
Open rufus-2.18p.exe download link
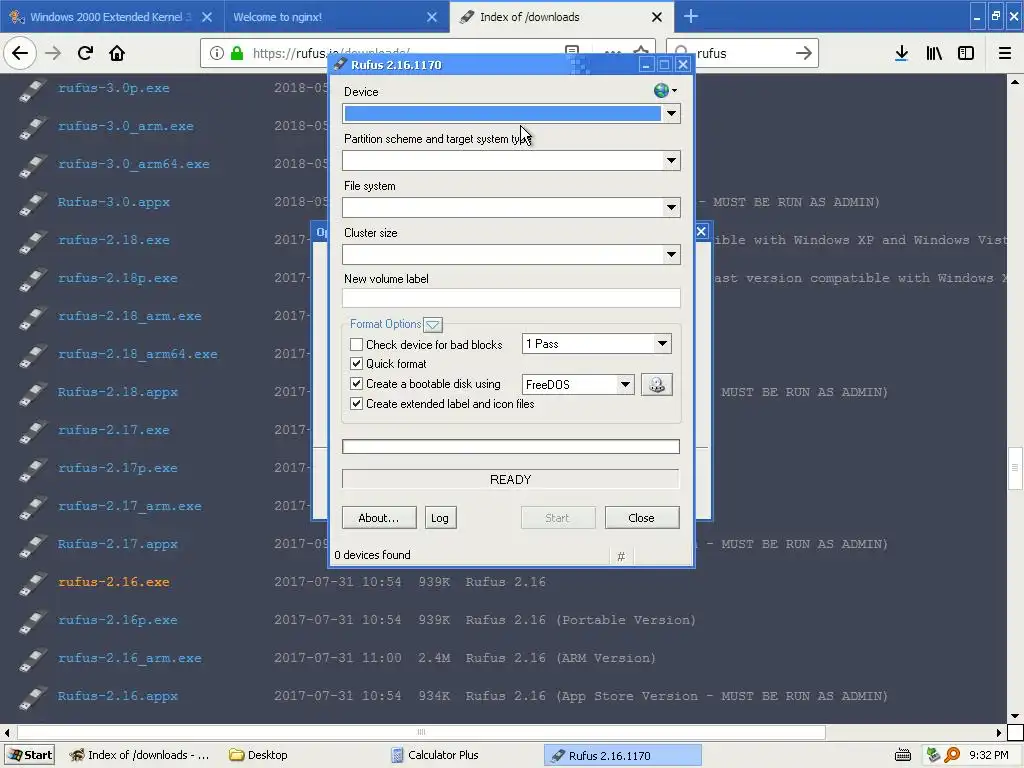click(118, 278)
